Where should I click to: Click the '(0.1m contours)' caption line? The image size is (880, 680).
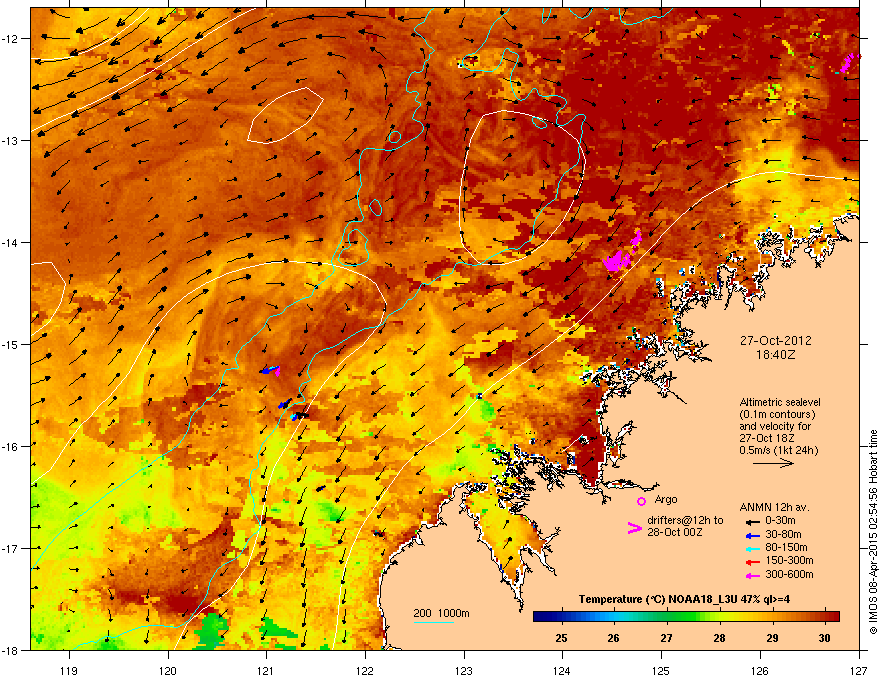pyautogui.click(x=777, y=414)
